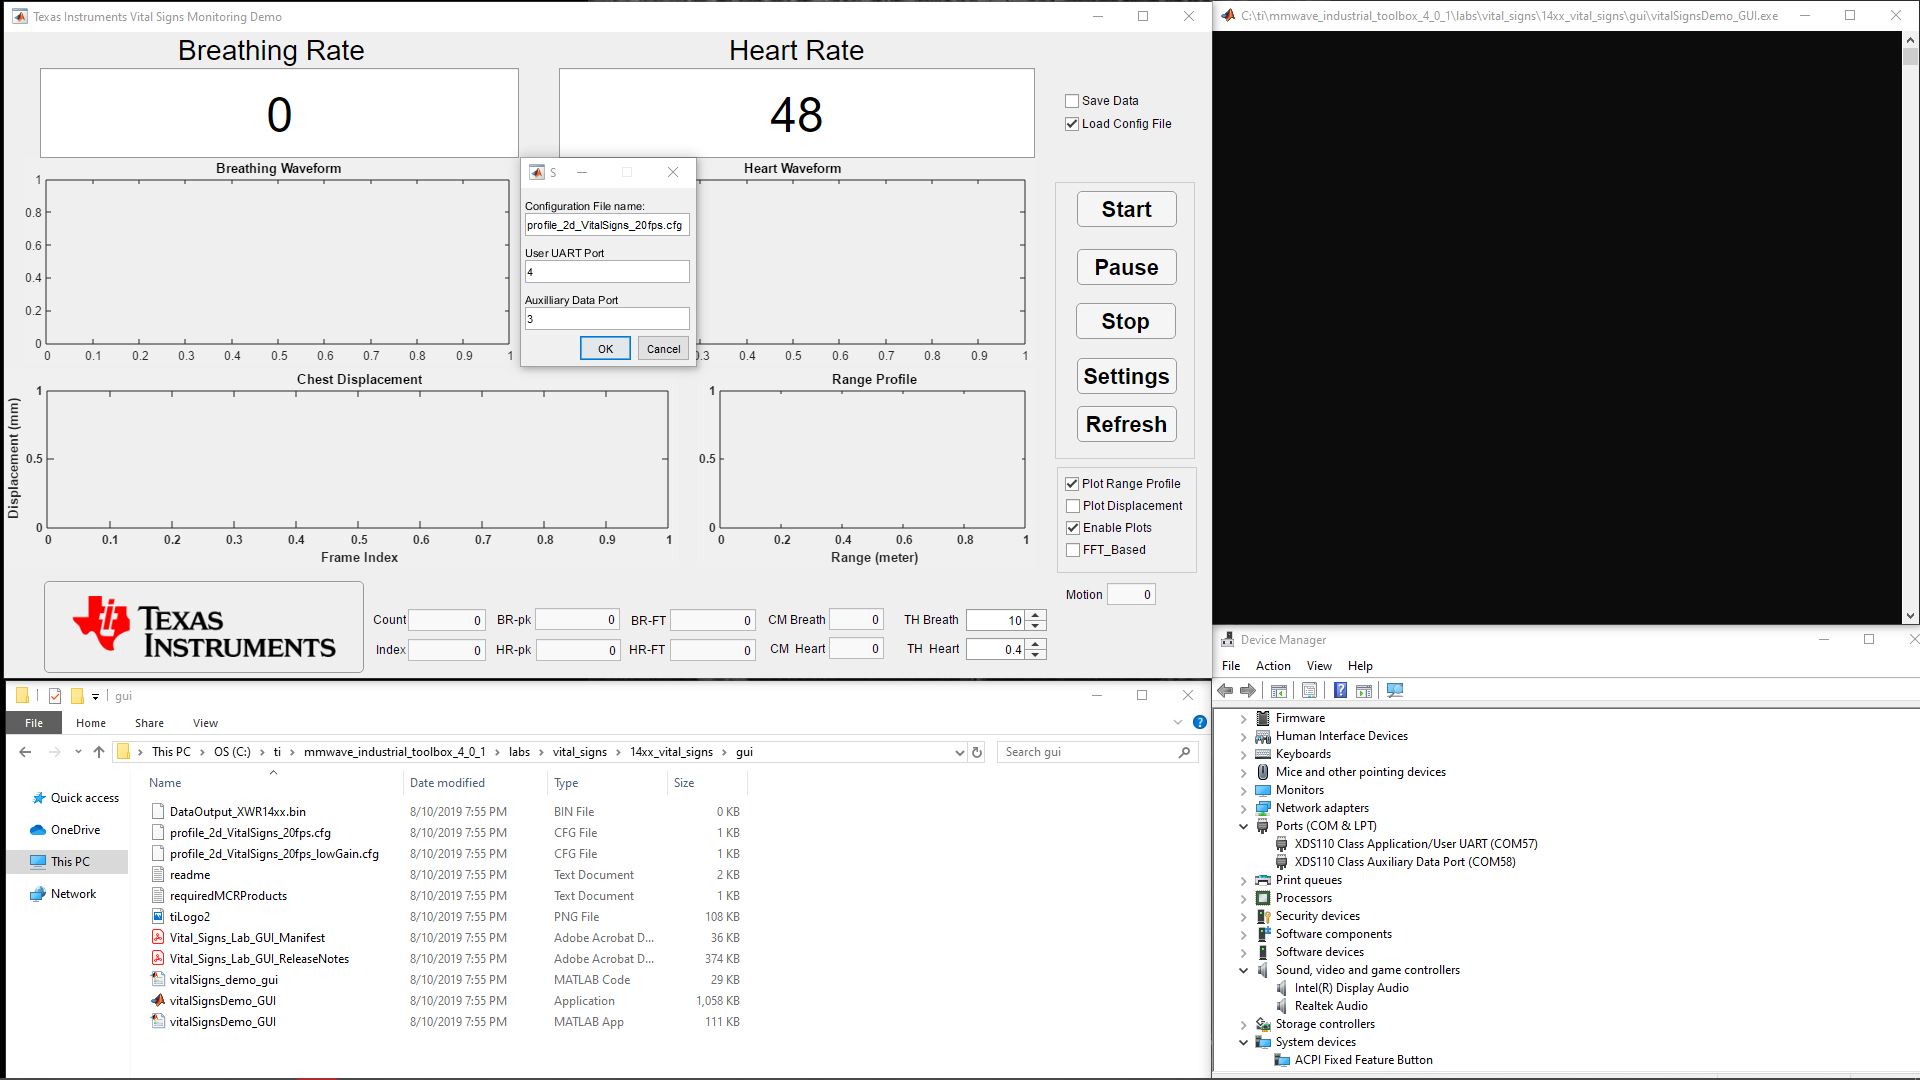The height and width of the screenshot is (1080, 1920).
Task: Switch to the View ribbon tab
Action: 205,723
